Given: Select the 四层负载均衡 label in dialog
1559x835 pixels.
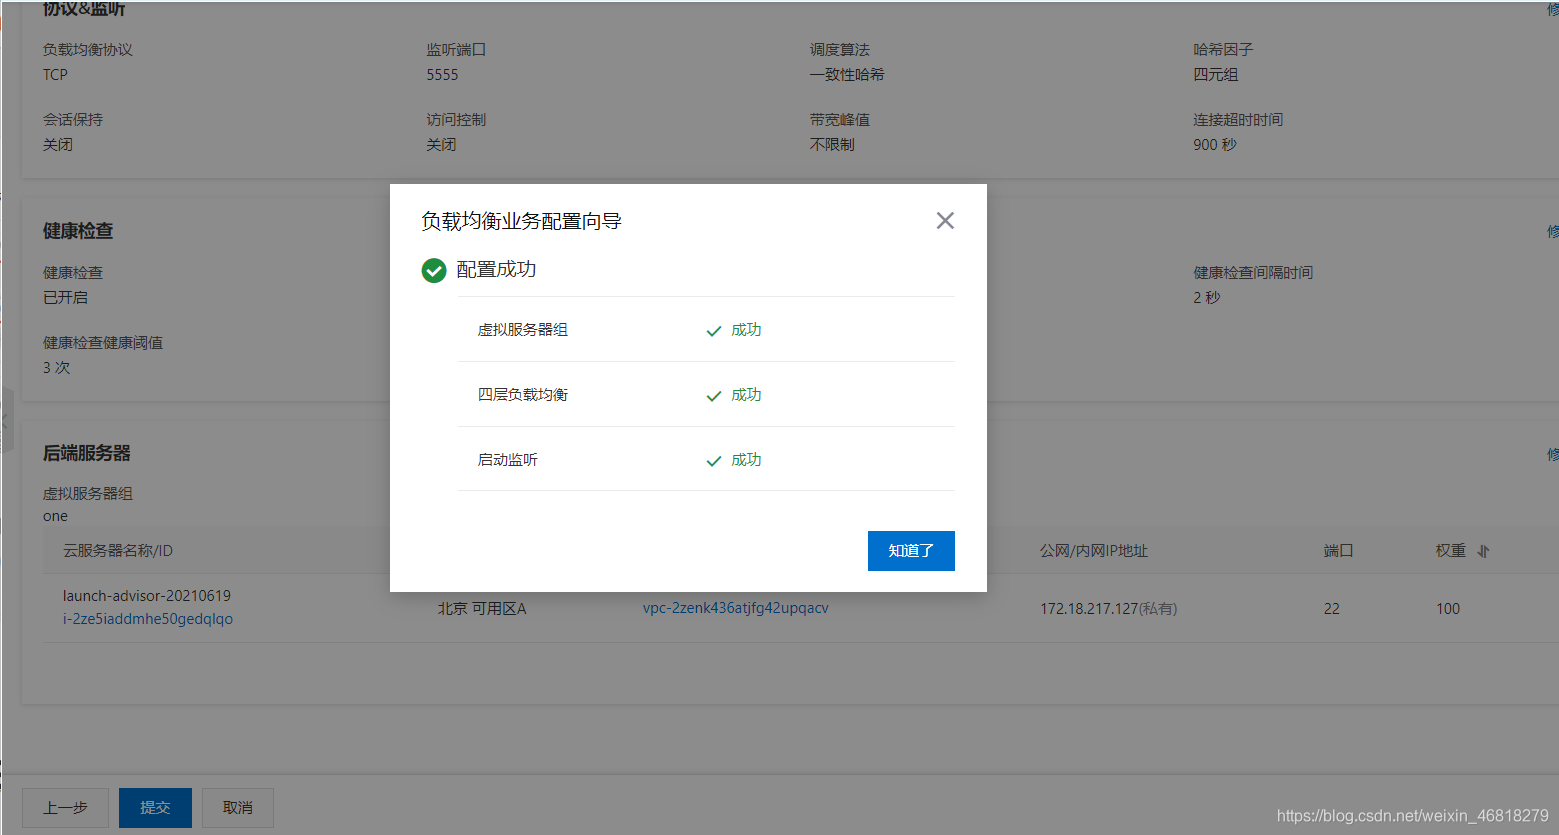Looking at the screenshot, I should [522, 395].
